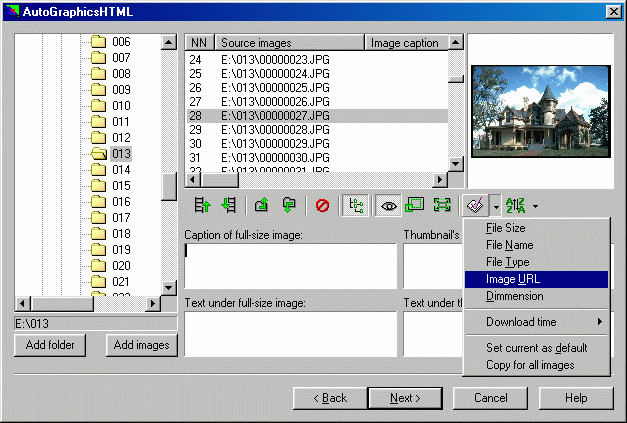The image size is (627, 423).
Task: Select folder 016 in the tree
Action: click(121, 202)
